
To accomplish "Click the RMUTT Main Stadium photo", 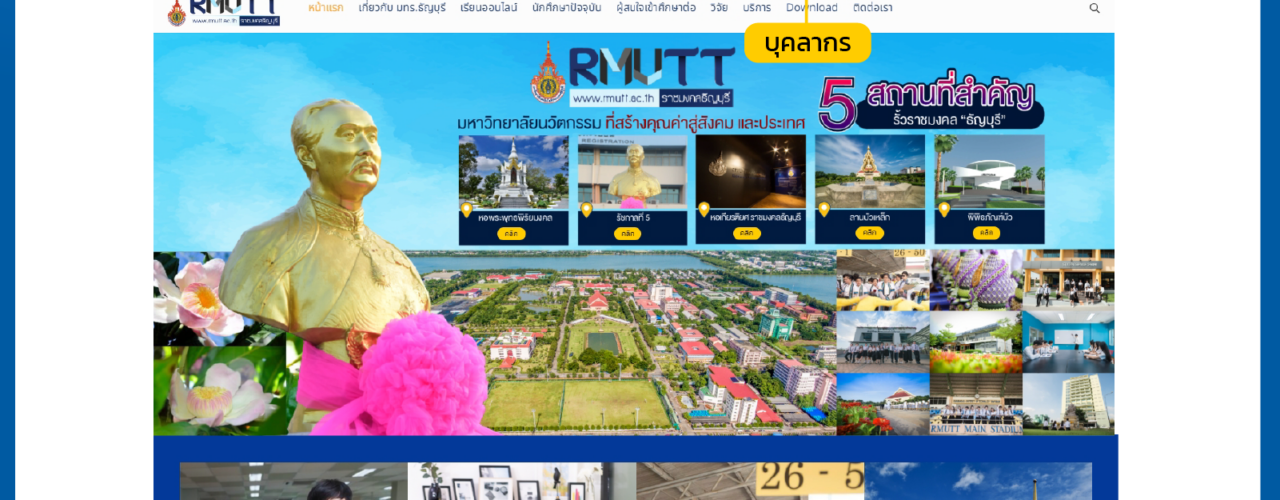I will (976, 405).
